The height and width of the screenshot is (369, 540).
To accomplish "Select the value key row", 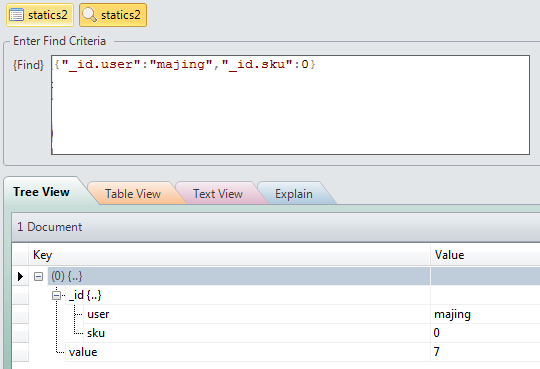I will coord(83,352).
